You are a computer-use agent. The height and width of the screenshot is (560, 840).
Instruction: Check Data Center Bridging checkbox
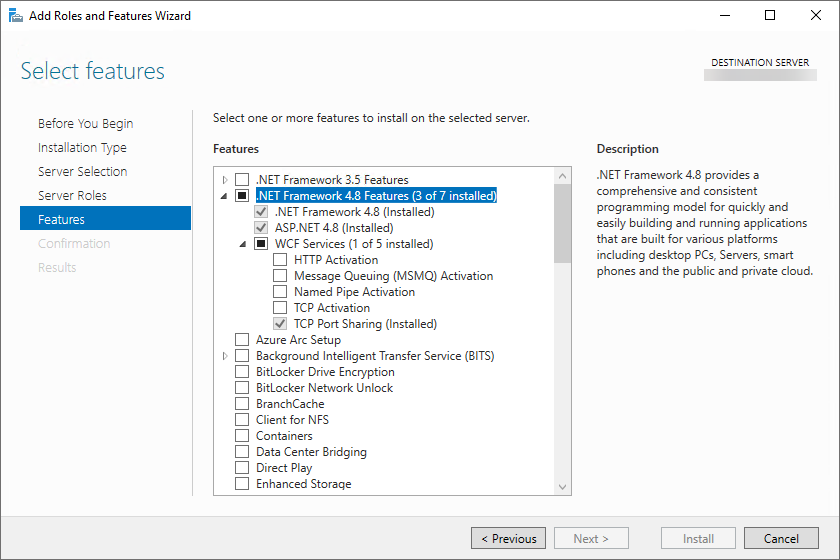(242, 452)
